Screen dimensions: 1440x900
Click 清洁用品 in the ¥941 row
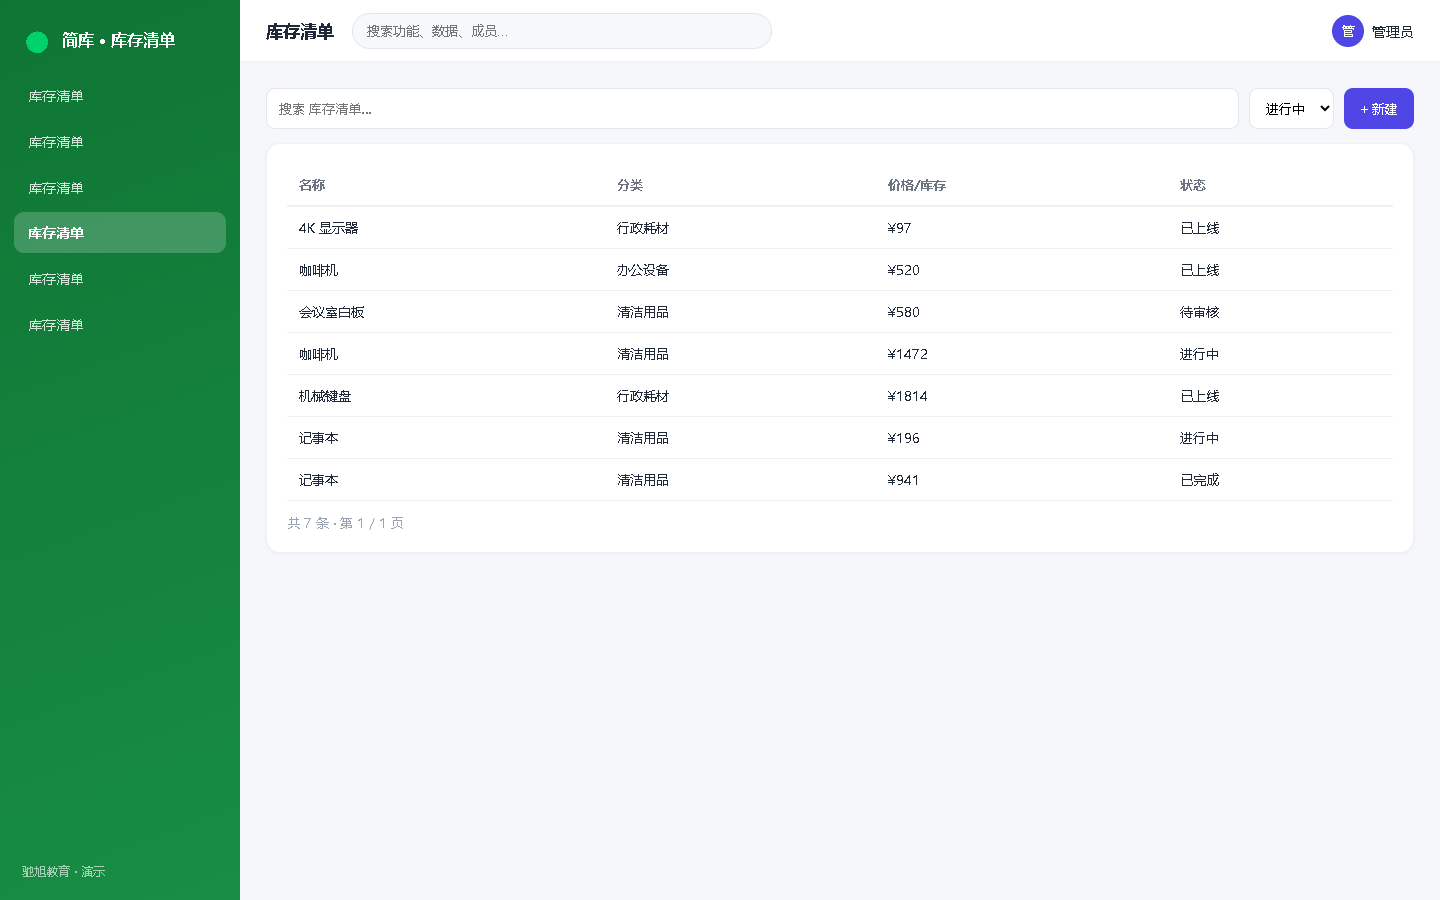click(x=643, y=480)
